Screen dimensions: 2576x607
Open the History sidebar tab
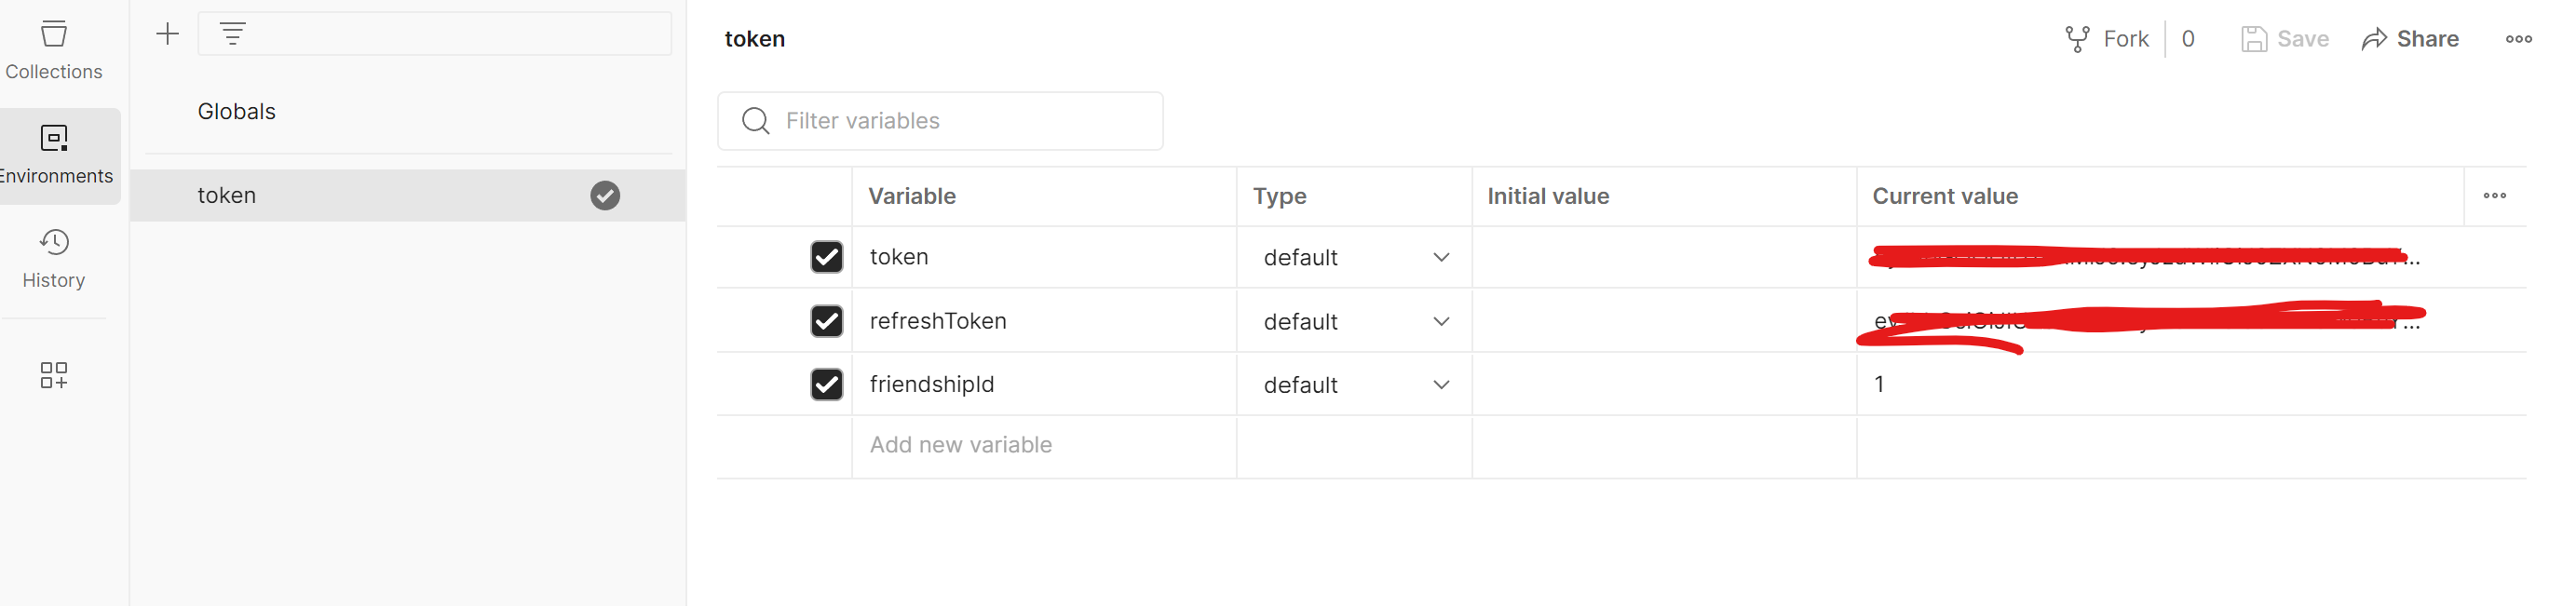[x=54, y=259]
